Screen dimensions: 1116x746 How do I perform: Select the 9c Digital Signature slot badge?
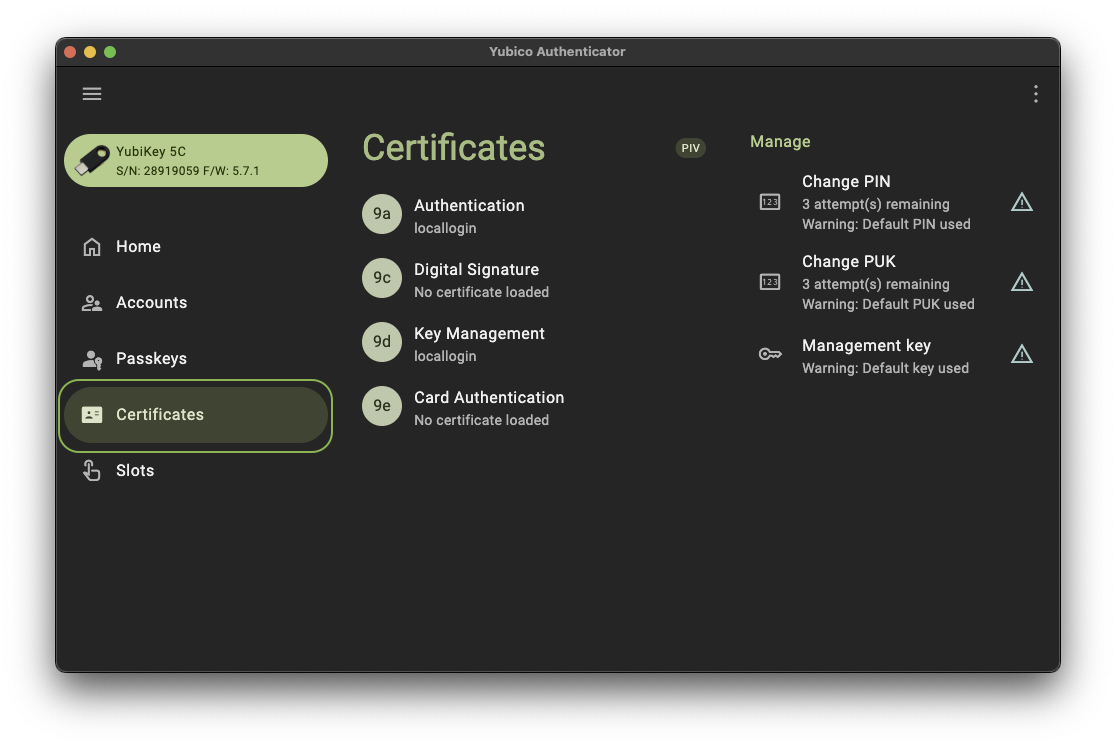point(382,278)
